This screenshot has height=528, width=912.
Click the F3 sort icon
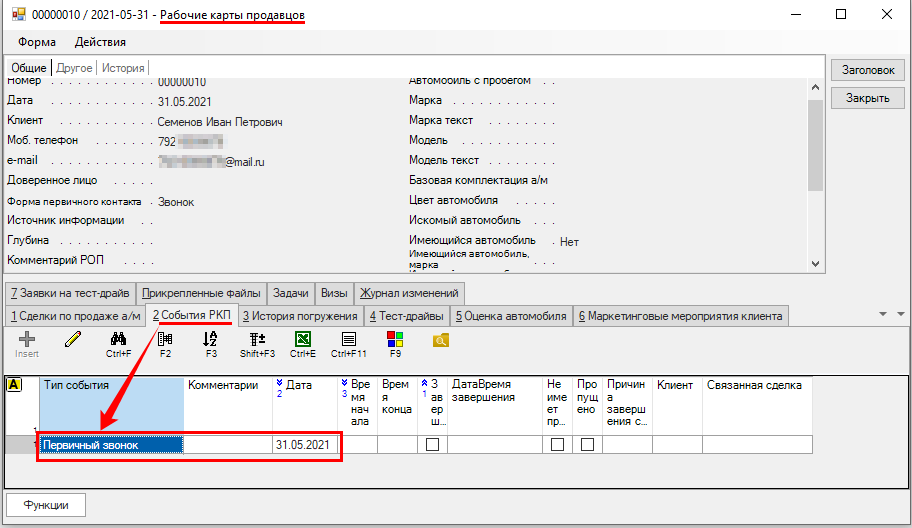(210, 340)
